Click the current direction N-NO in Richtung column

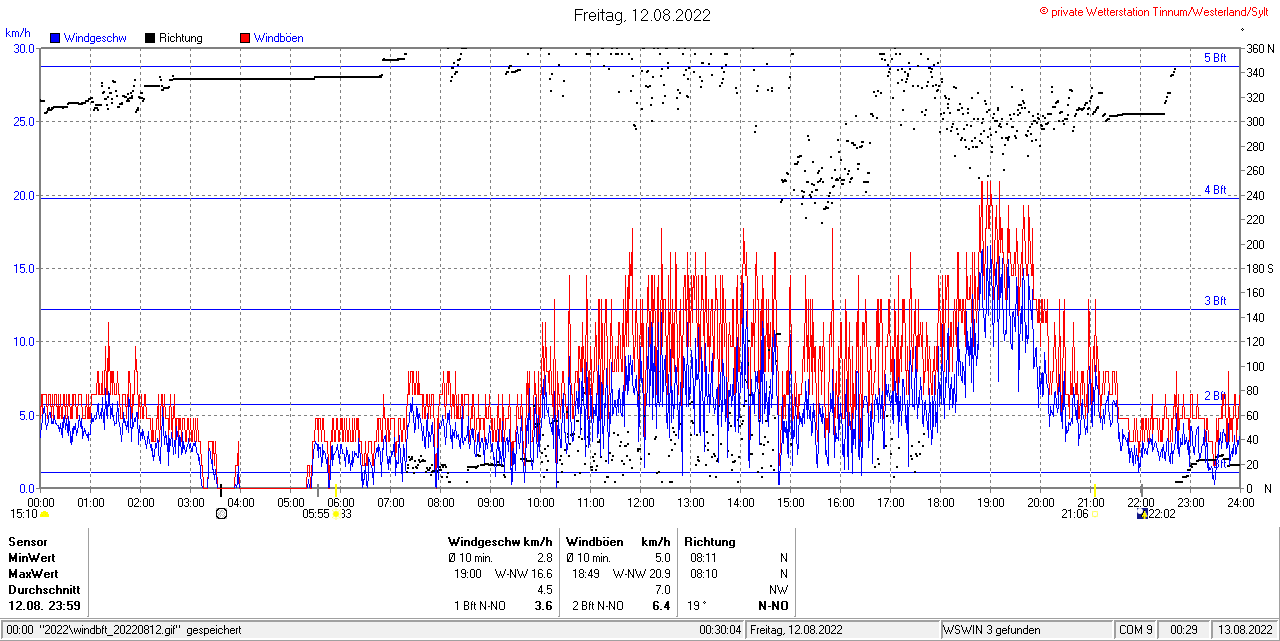(x=773, y=606)
